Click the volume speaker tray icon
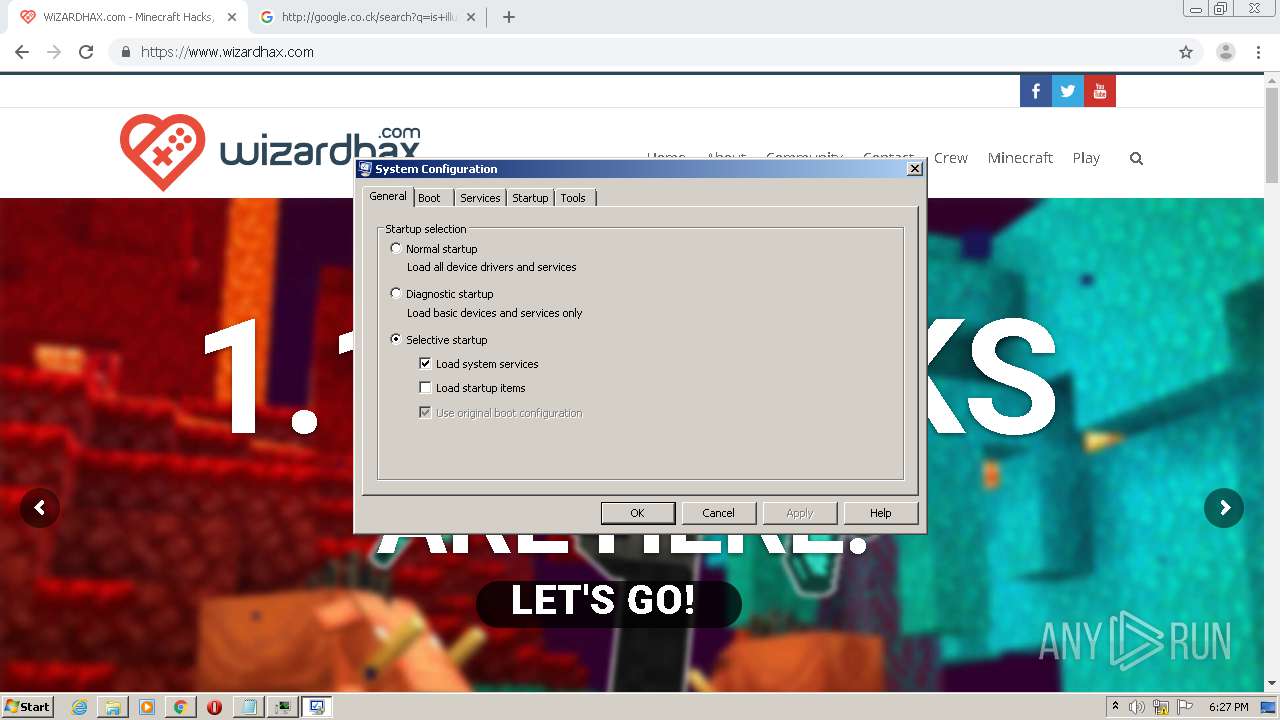 (1137, 707)
